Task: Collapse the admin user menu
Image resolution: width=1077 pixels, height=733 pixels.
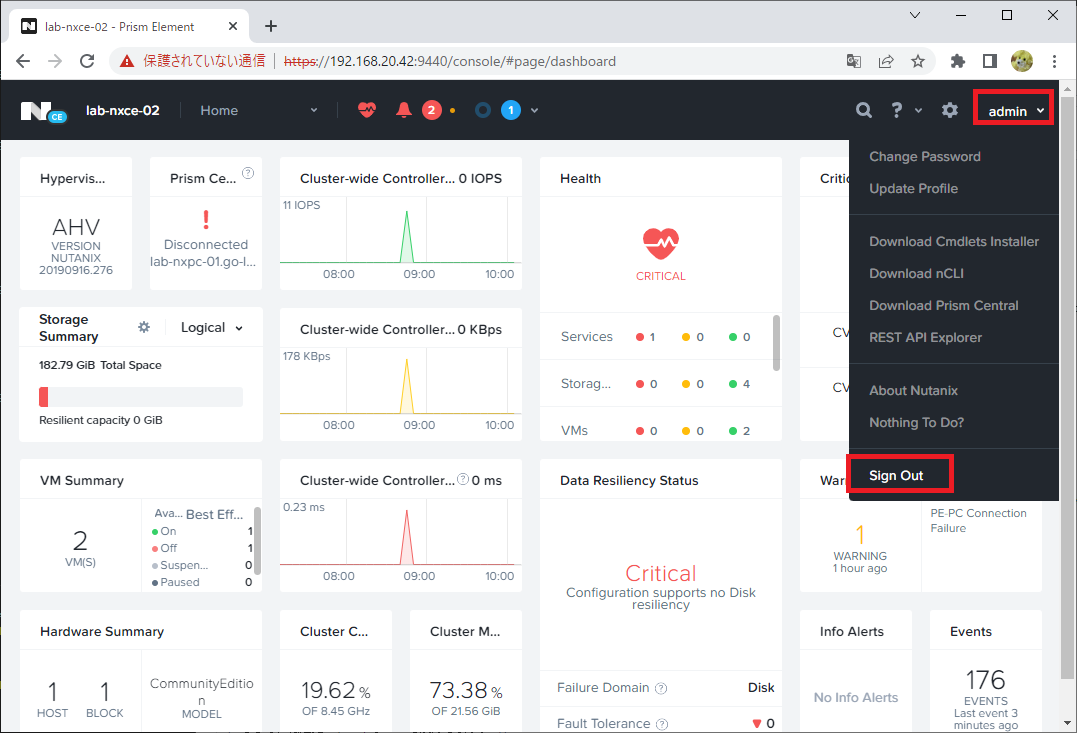Action: (1013, 111)
